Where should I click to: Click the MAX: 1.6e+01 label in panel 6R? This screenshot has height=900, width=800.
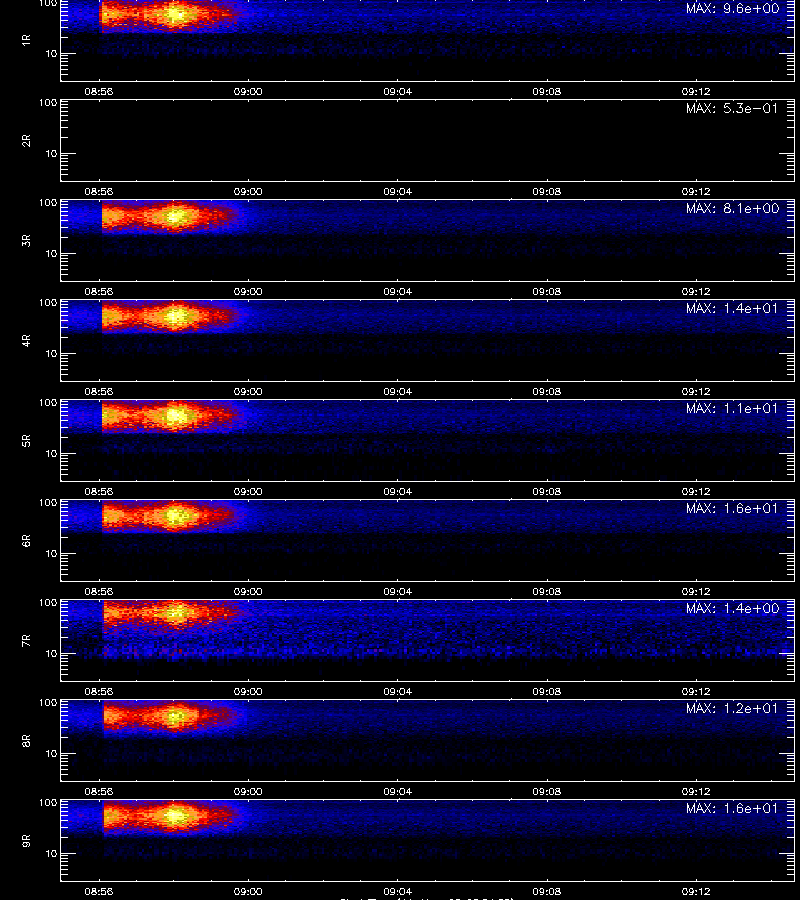coord(732,508)
